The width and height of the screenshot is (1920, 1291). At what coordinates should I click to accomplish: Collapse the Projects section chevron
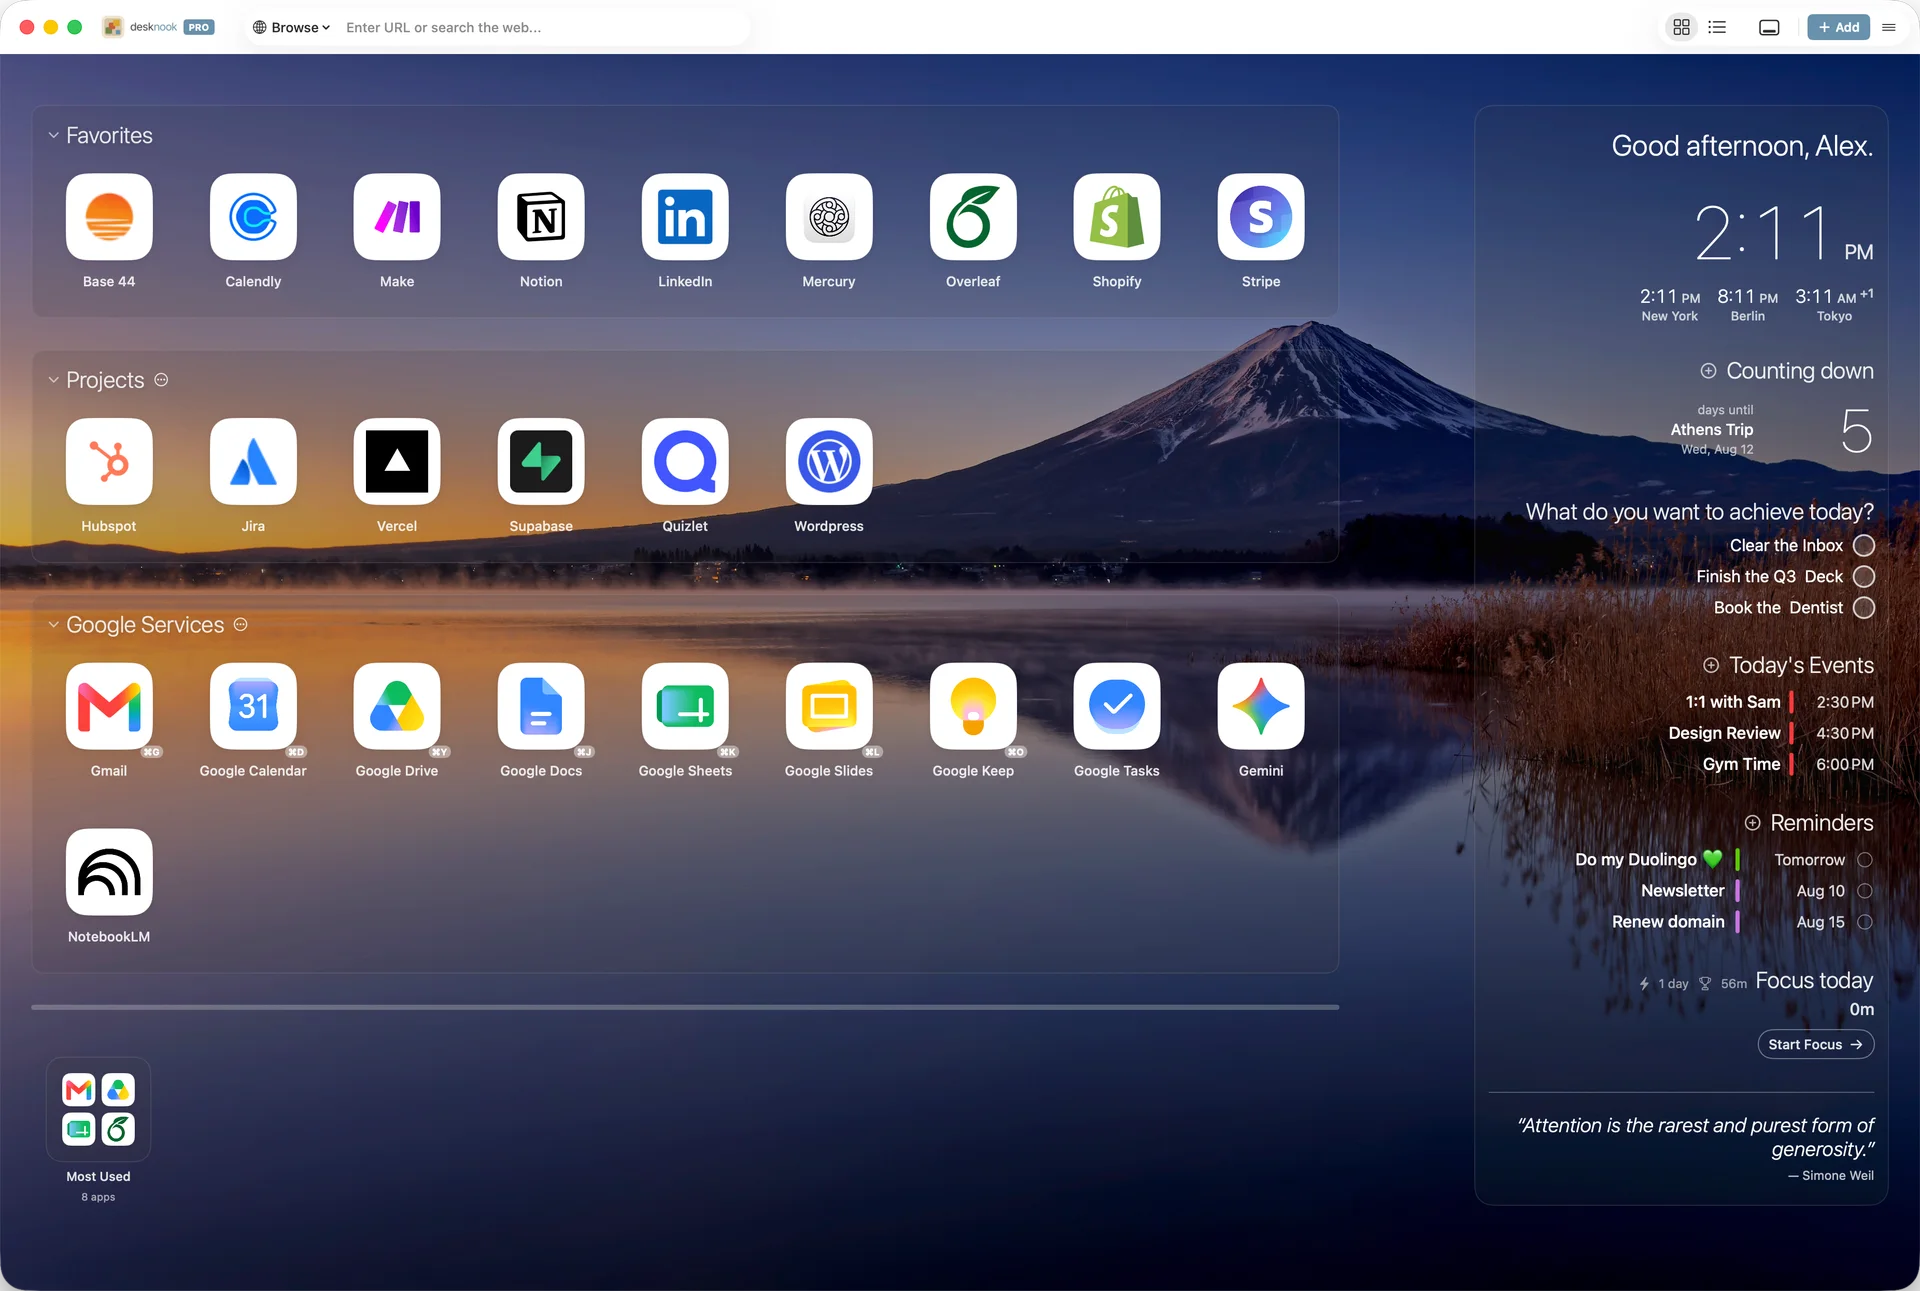pos(54,380)
